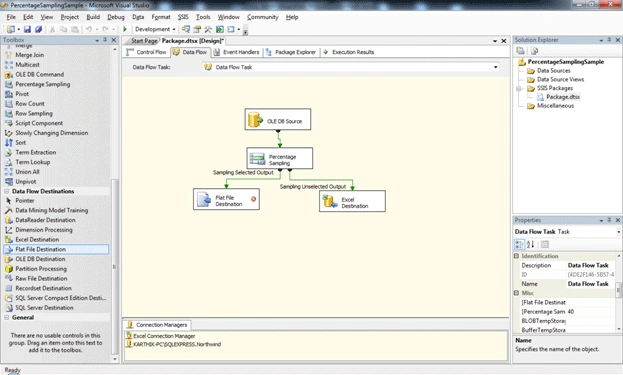Pick Script Component in the Toolbox
This screenshot has width=623, height=375.
pos(39,123)
